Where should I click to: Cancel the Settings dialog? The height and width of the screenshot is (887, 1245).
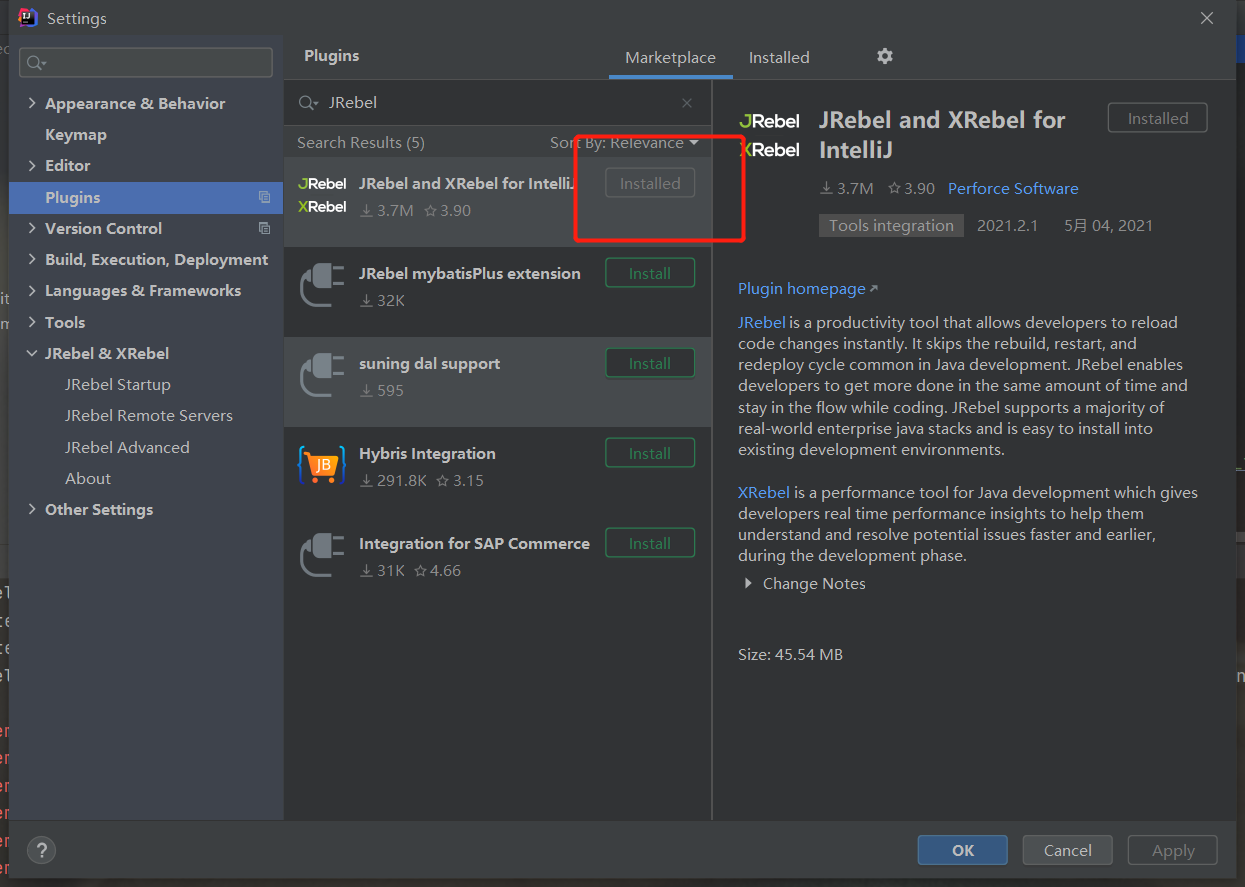(1068, 850)
